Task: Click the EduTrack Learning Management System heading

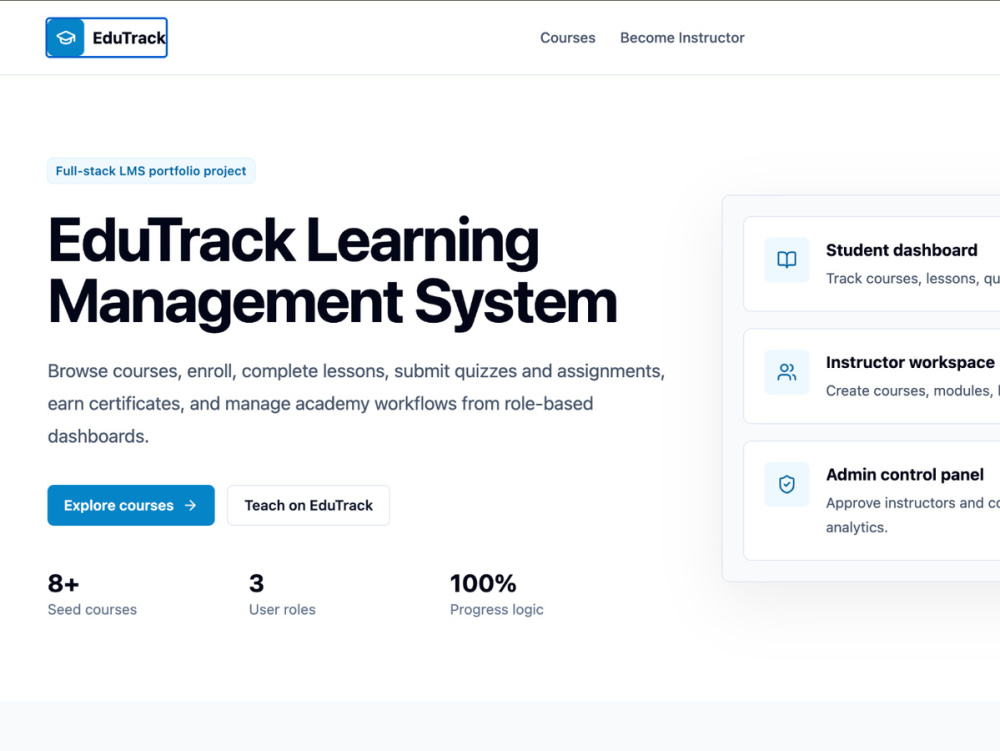Action: pyautogui.click(x=332, y=272)
